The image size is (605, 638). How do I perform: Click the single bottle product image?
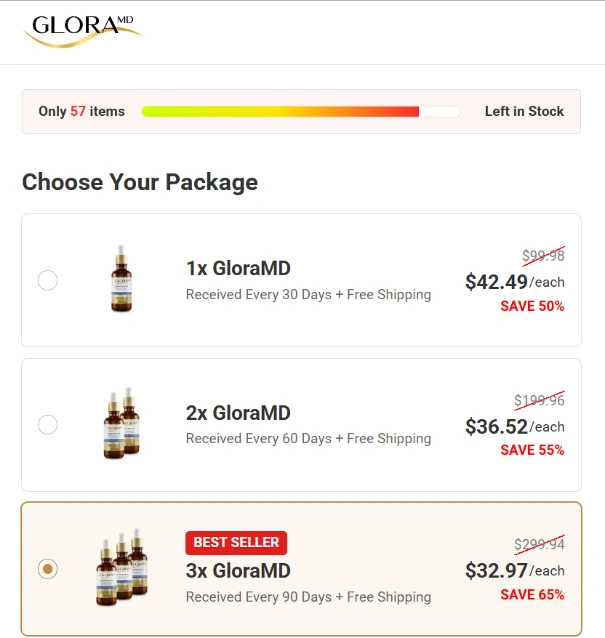(123, 279)
